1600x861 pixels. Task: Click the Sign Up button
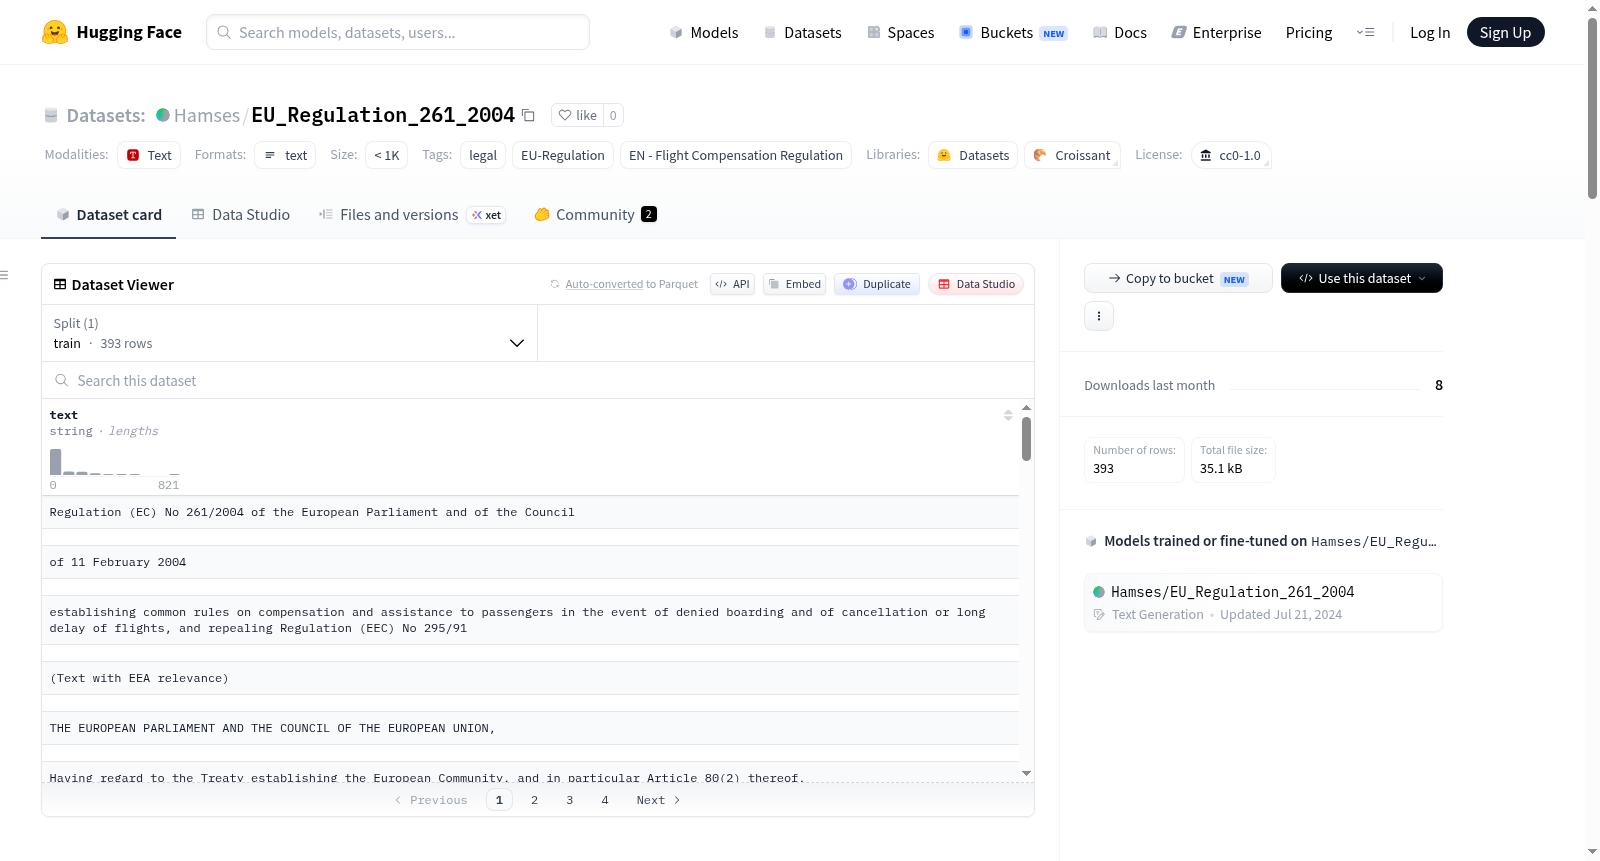[x=1505, y=32]
